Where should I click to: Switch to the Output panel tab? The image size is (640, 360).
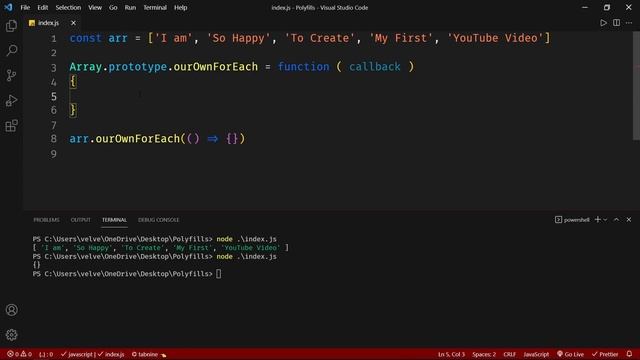point(80,220)
